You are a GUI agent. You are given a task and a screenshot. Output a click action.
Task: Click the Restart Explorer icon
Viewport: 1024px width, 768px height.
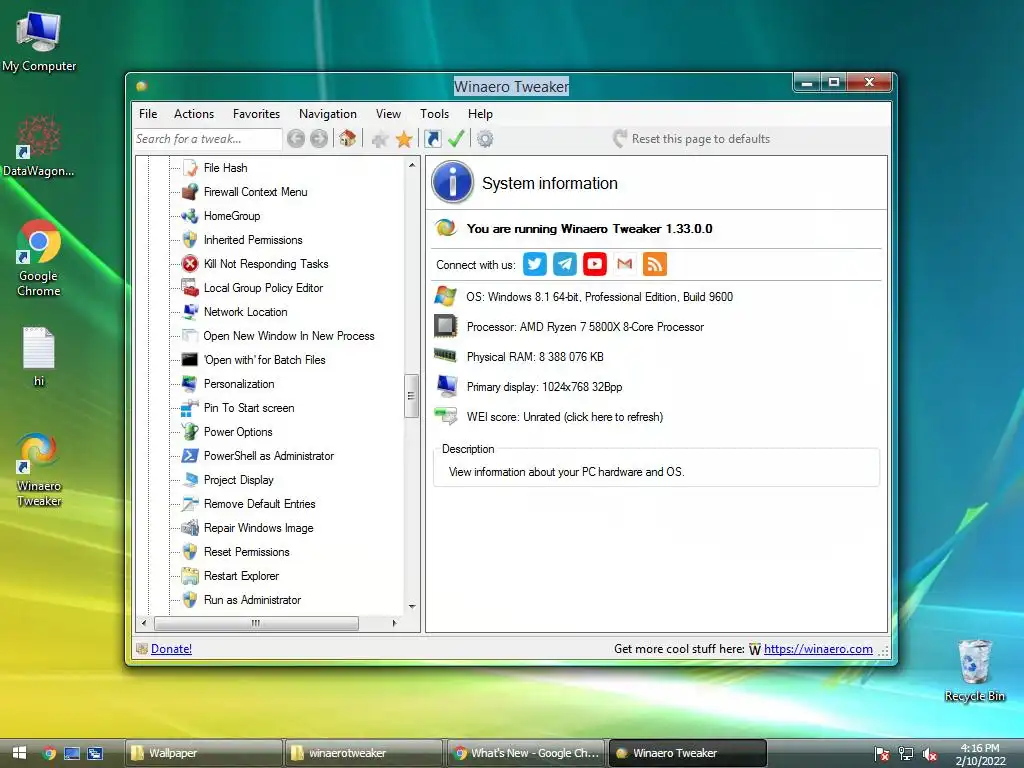pos(190,576)
